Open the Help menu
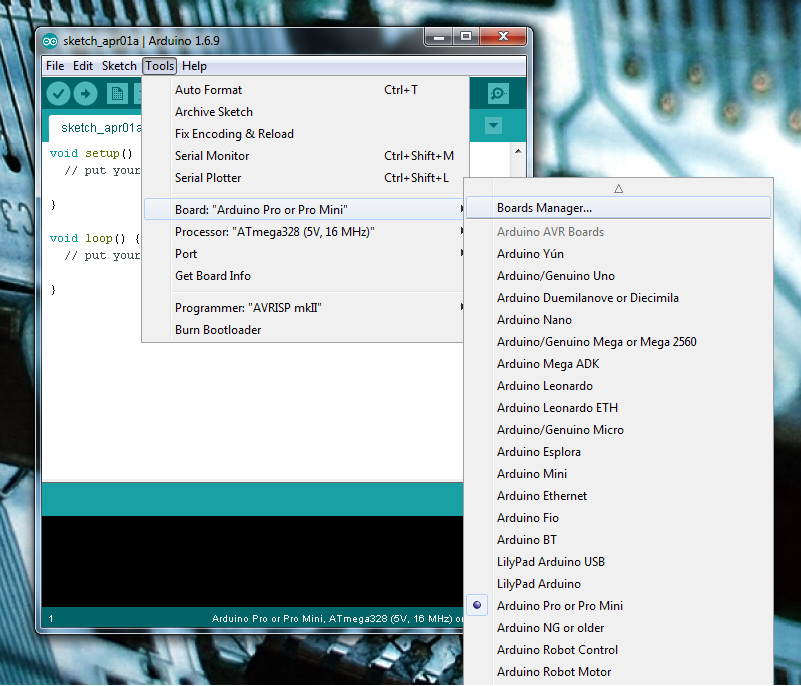The width and height of the screenshot is (801, 686). (x=194, y=66)
